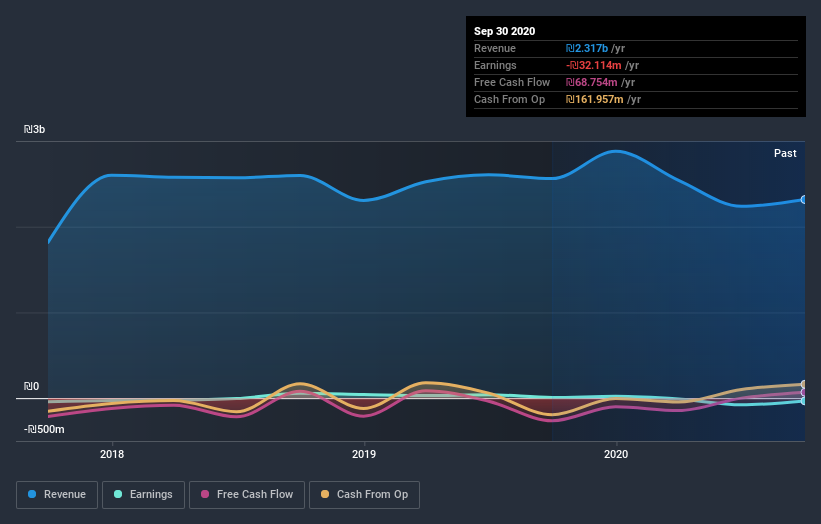Toggle the Cash From Op legend button
Image resolution: width=821 pixels, height=524 pixels.
364,495
